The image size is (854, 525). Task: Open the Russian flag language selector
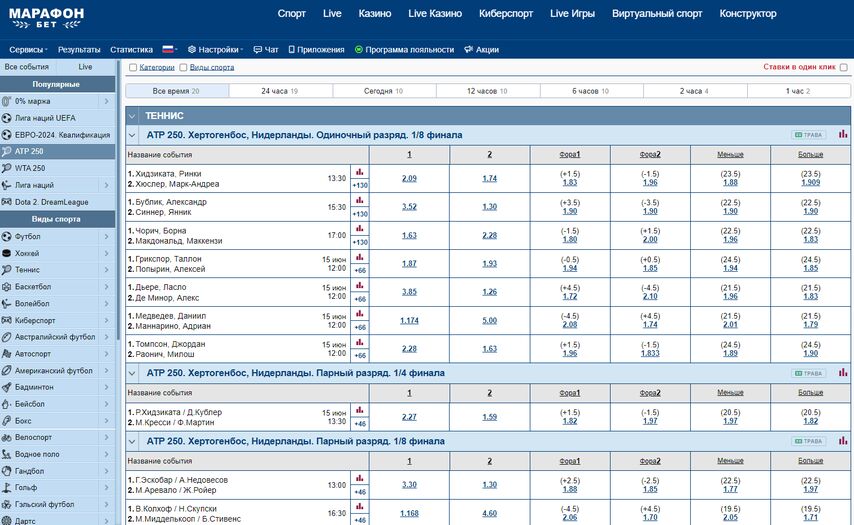tap(169, 50)
